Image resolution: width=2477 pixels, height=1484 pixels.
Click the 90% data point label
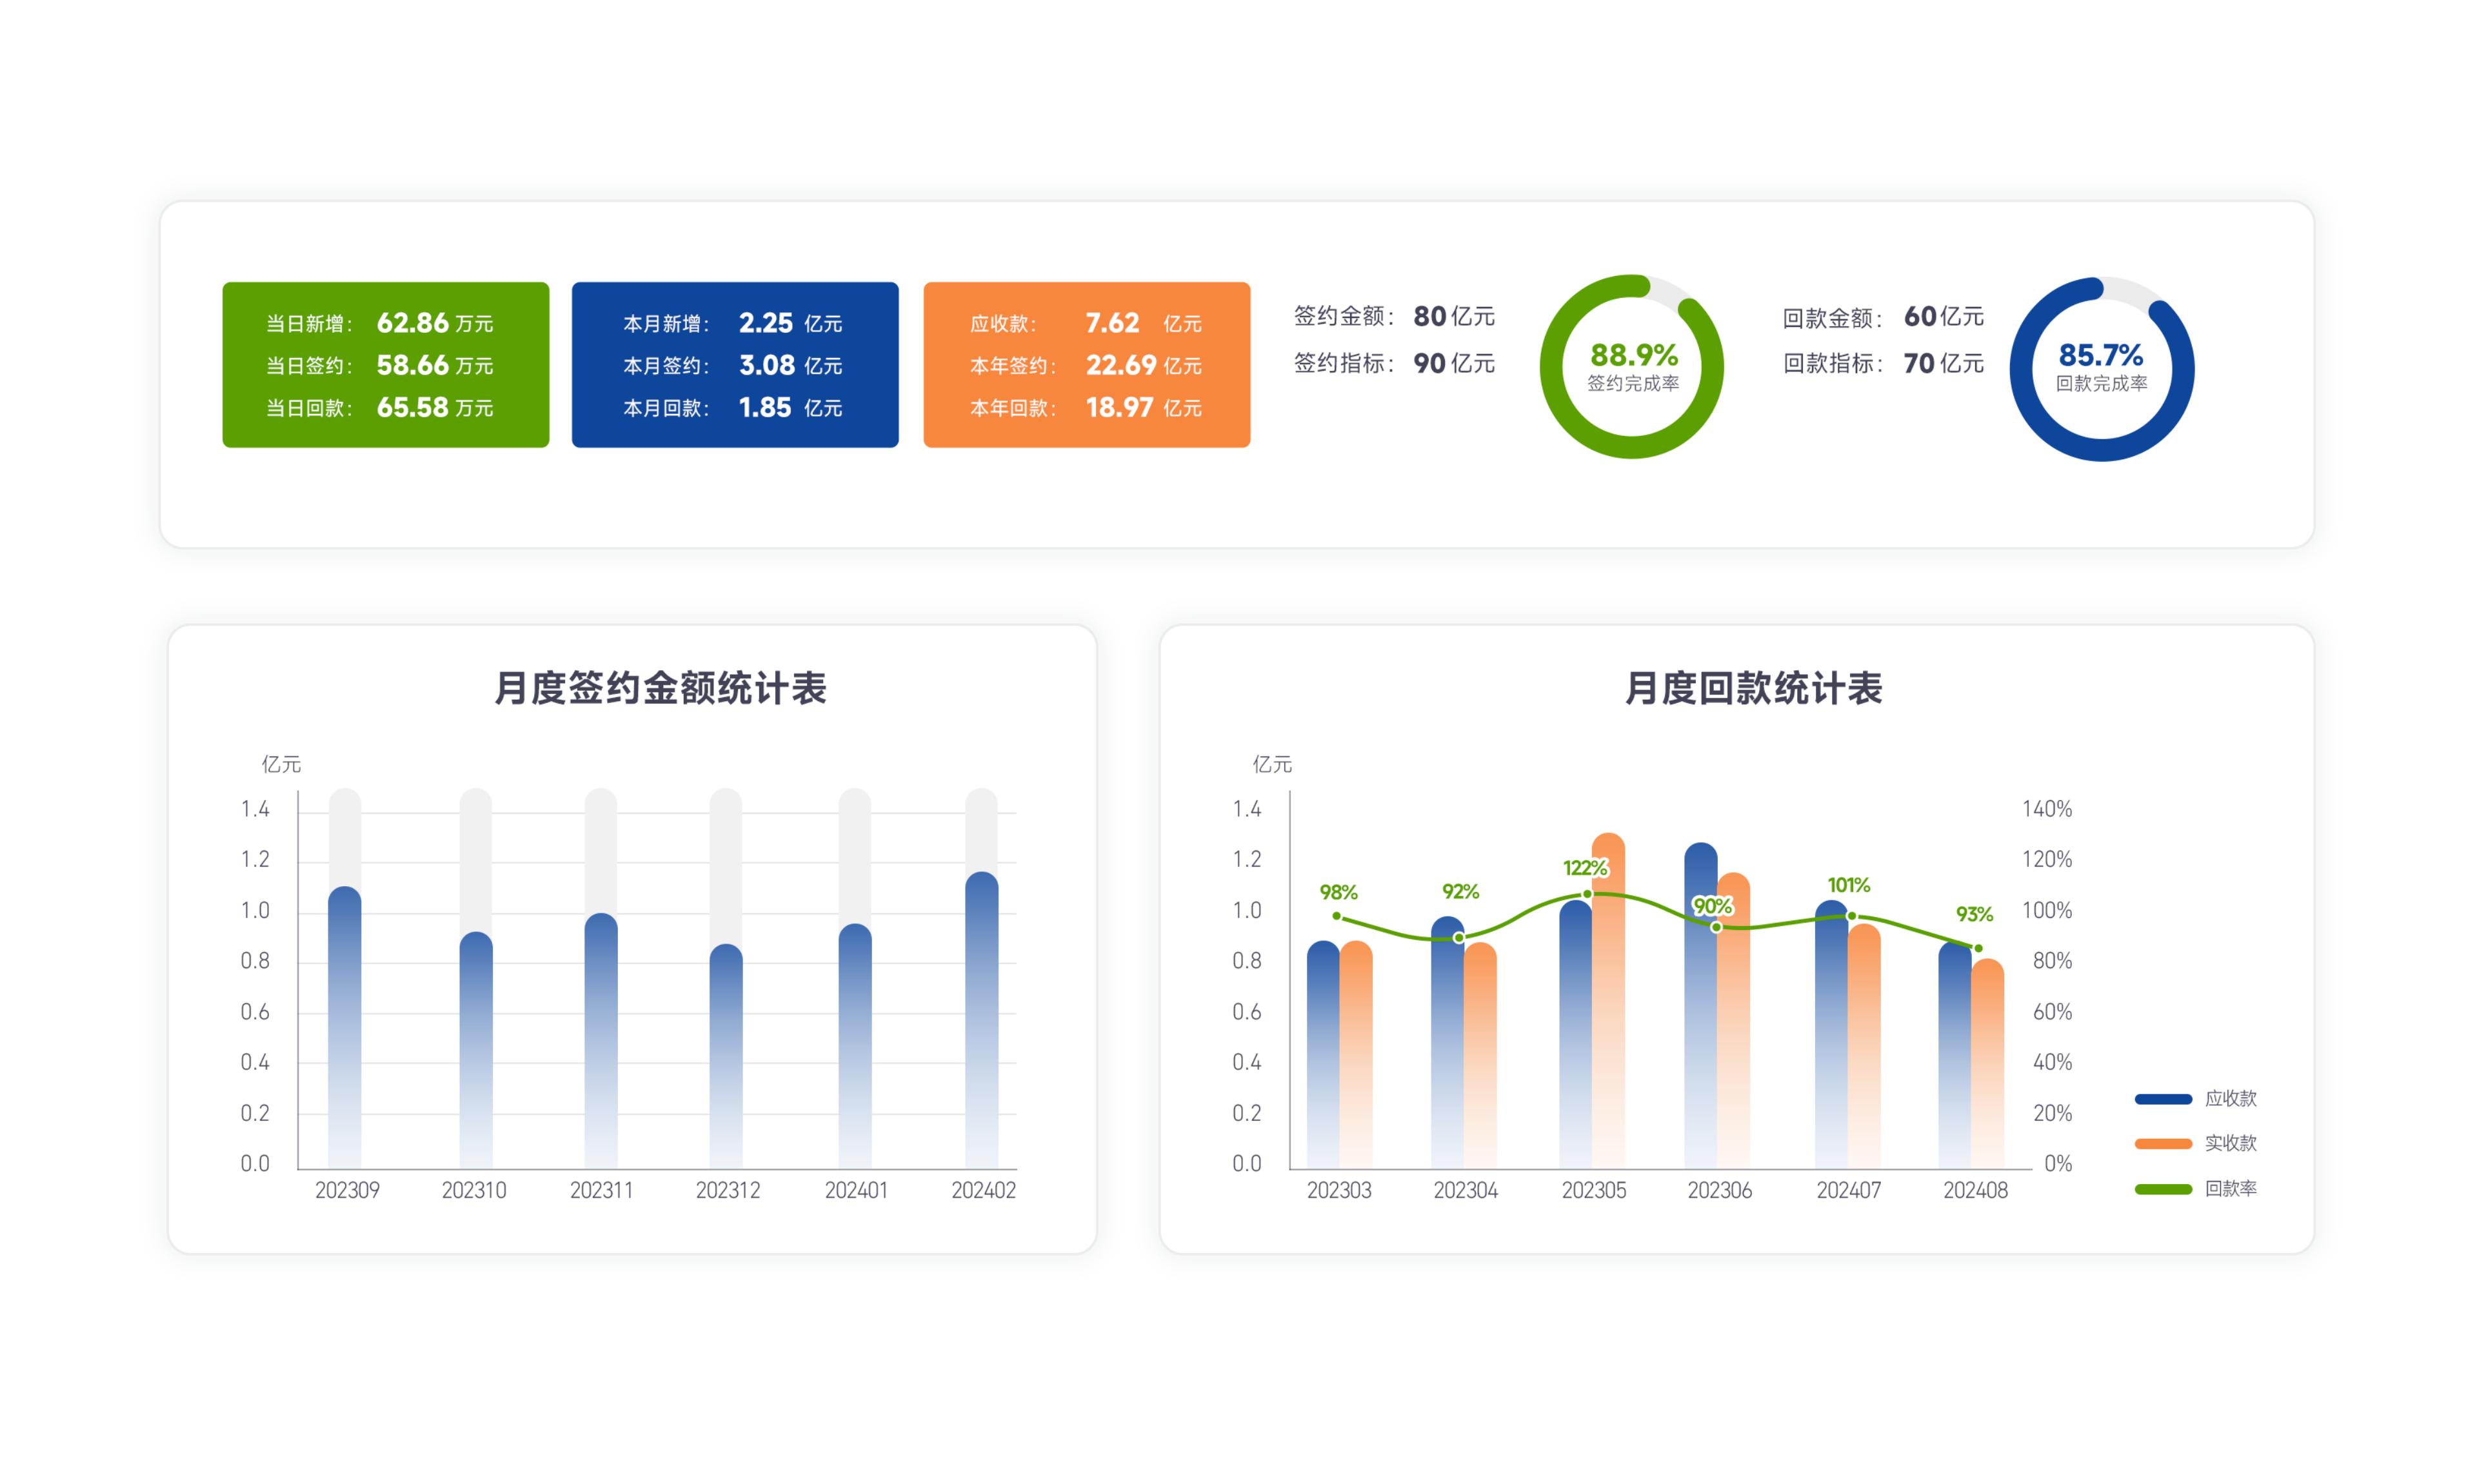[x=1712, y=906]
